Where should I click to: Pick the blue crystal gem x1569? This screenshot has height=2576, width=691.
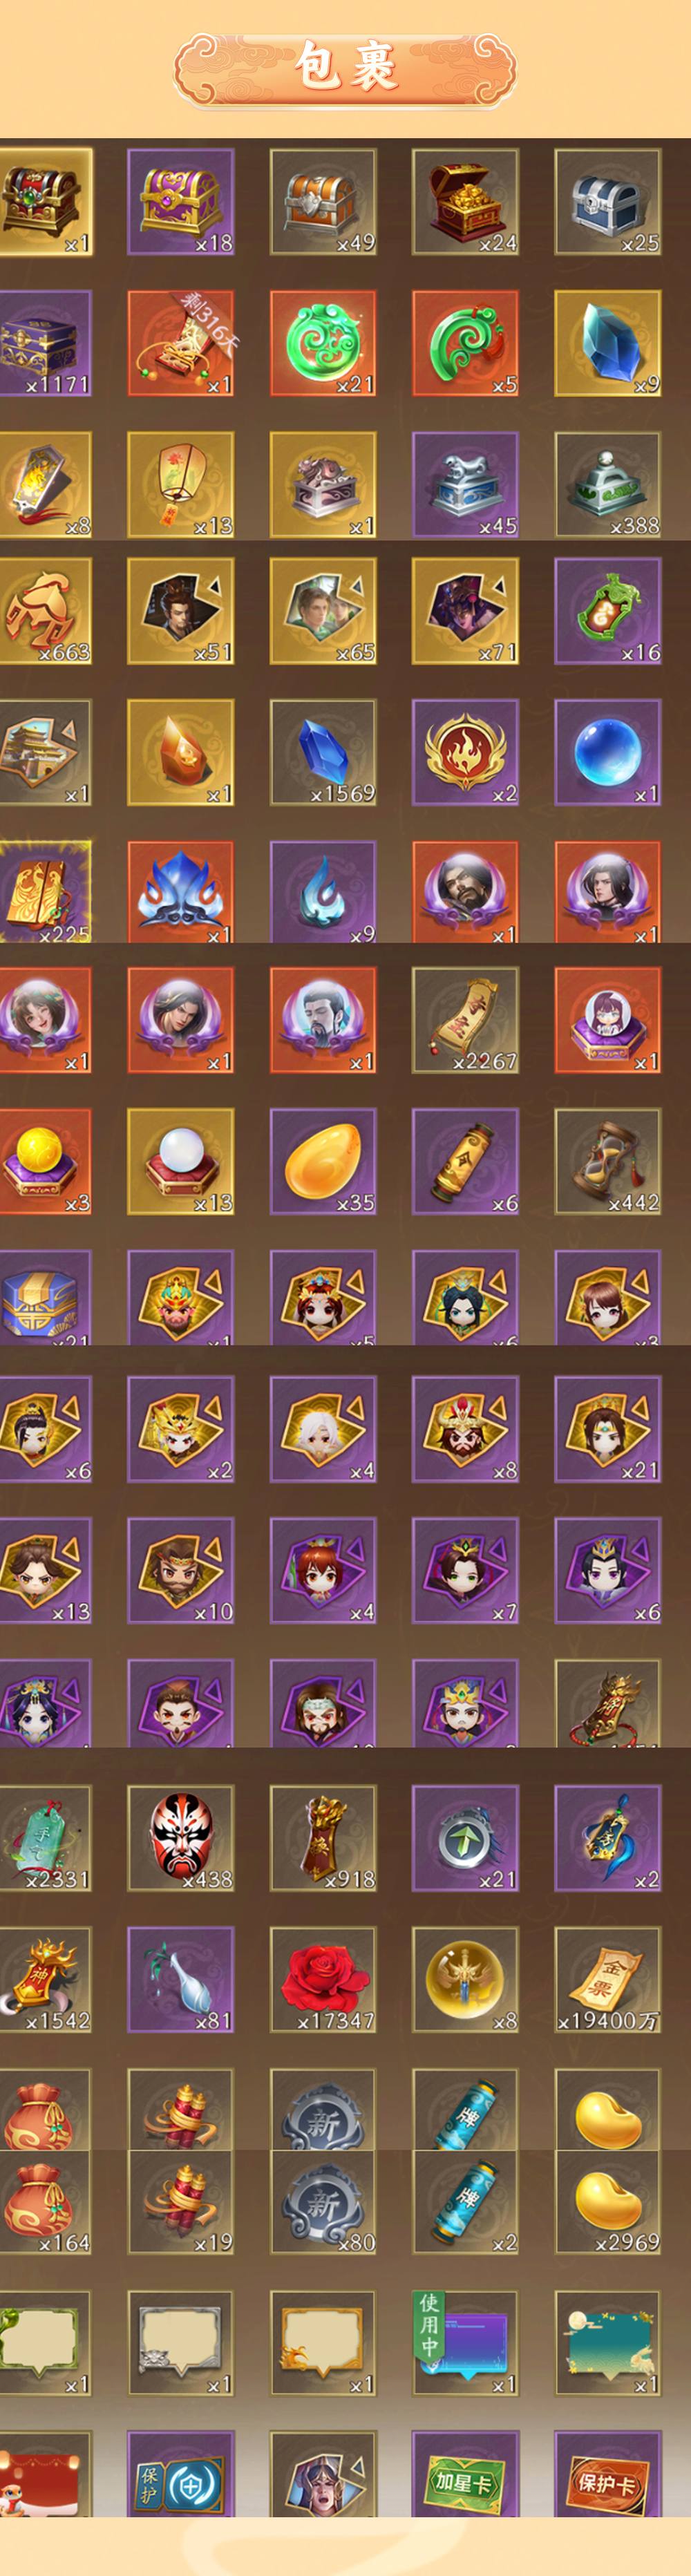click(x=323, y=752)
